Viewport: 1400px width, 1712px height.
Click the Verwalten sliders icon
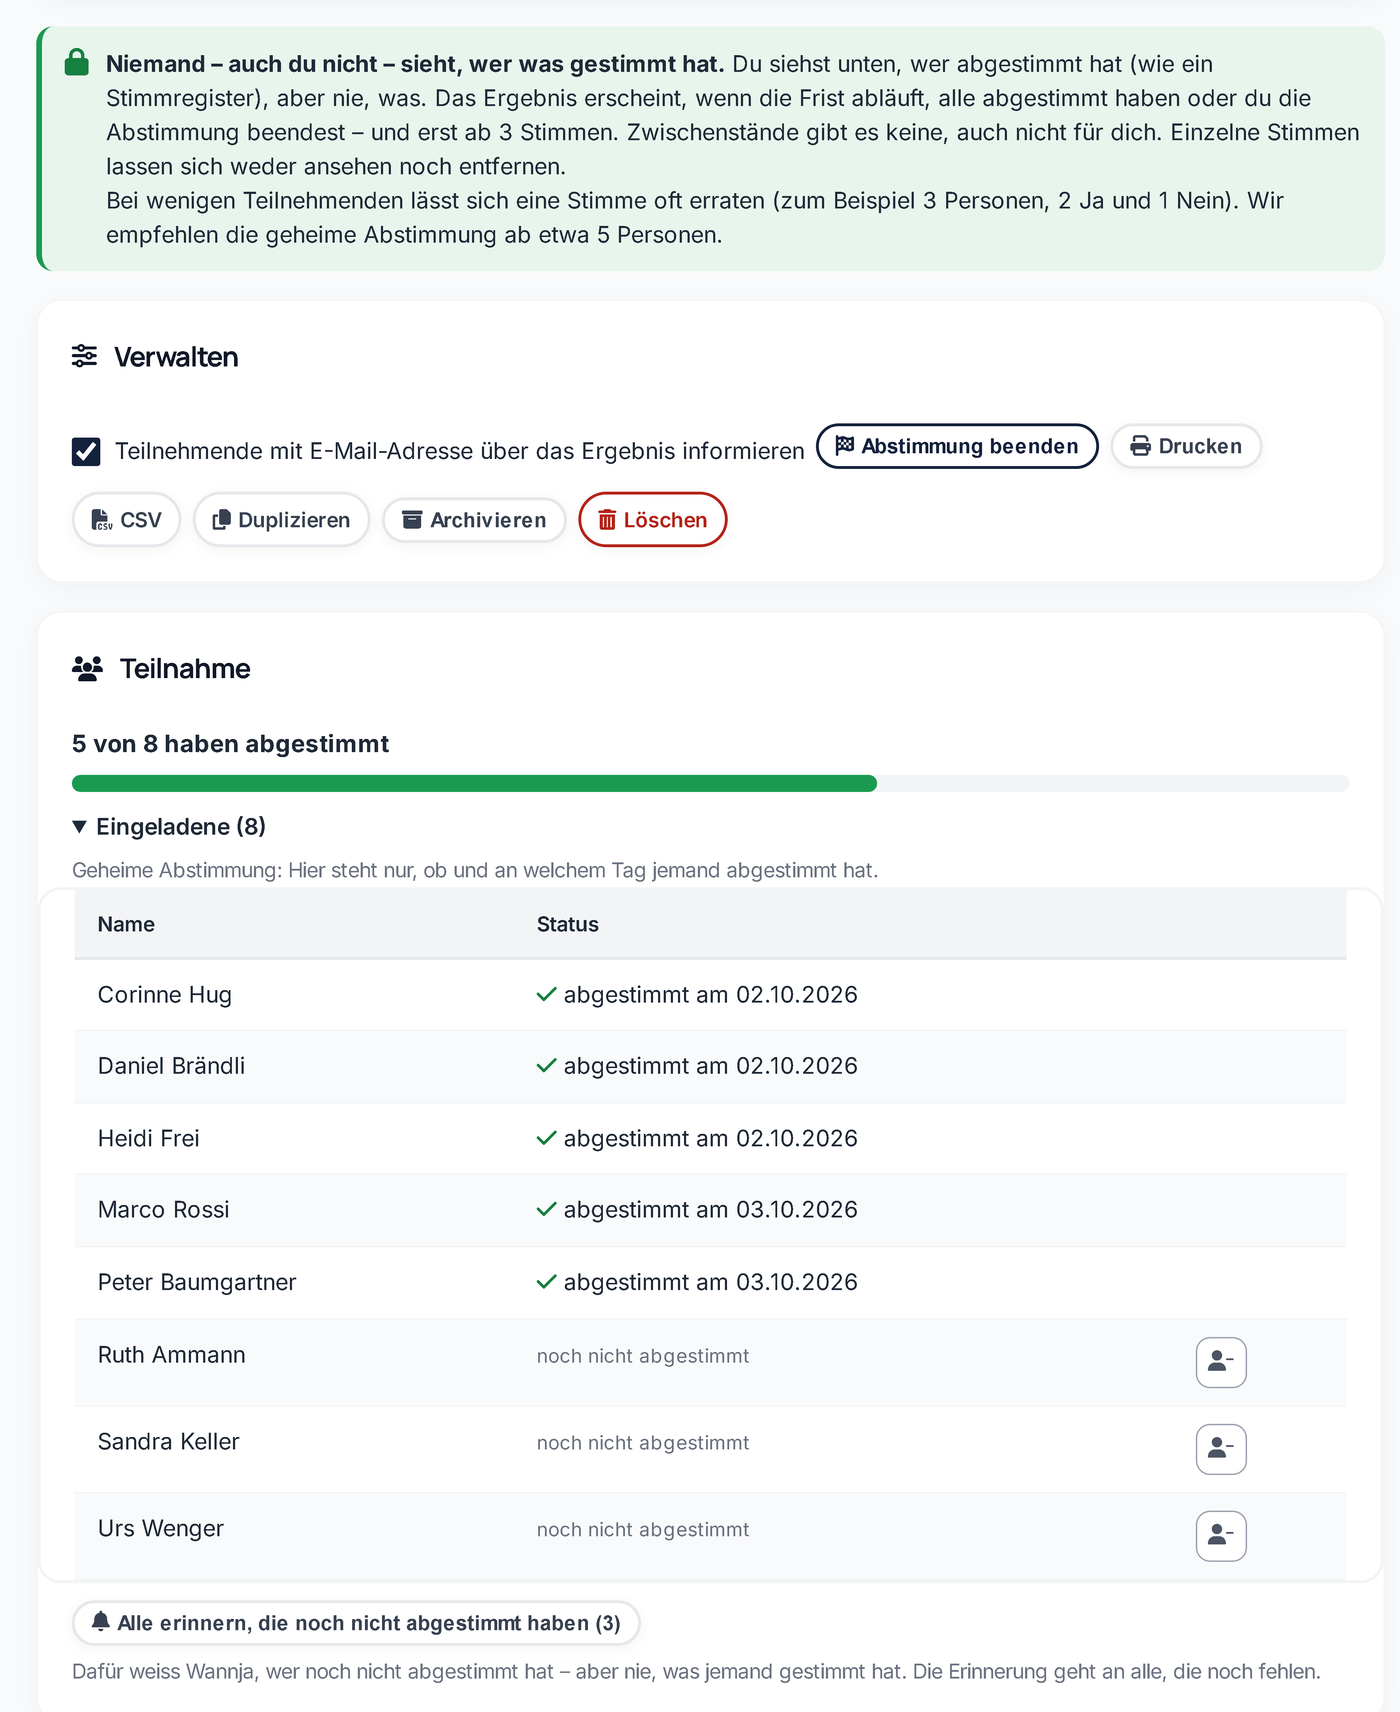[x=85, y=356]
